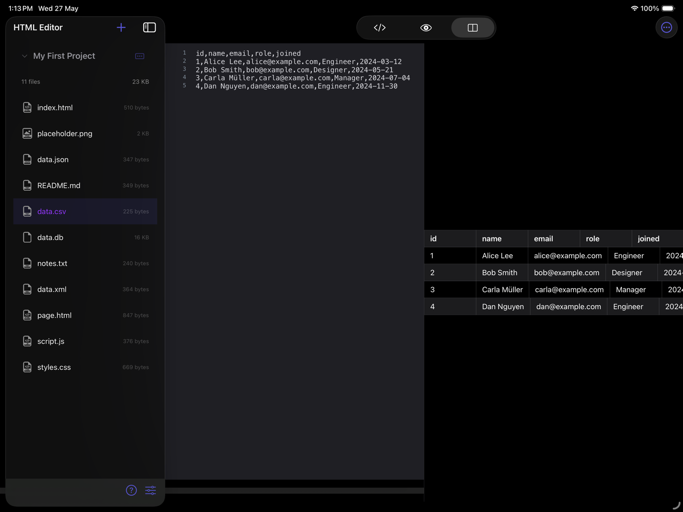The height and width of the screenshot is (512, 683).
Task: Click the notes.txt file icon
Action: pyautogui.click(x=27, y=263)
